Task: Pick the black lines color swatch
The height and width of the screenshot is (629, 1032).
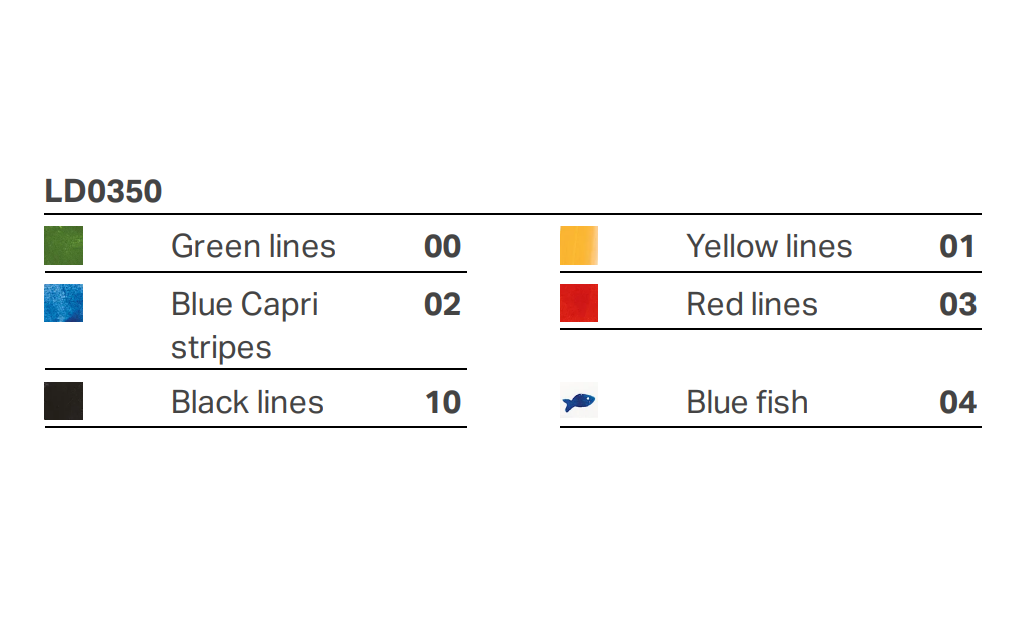Action: (x=64, y=401)
